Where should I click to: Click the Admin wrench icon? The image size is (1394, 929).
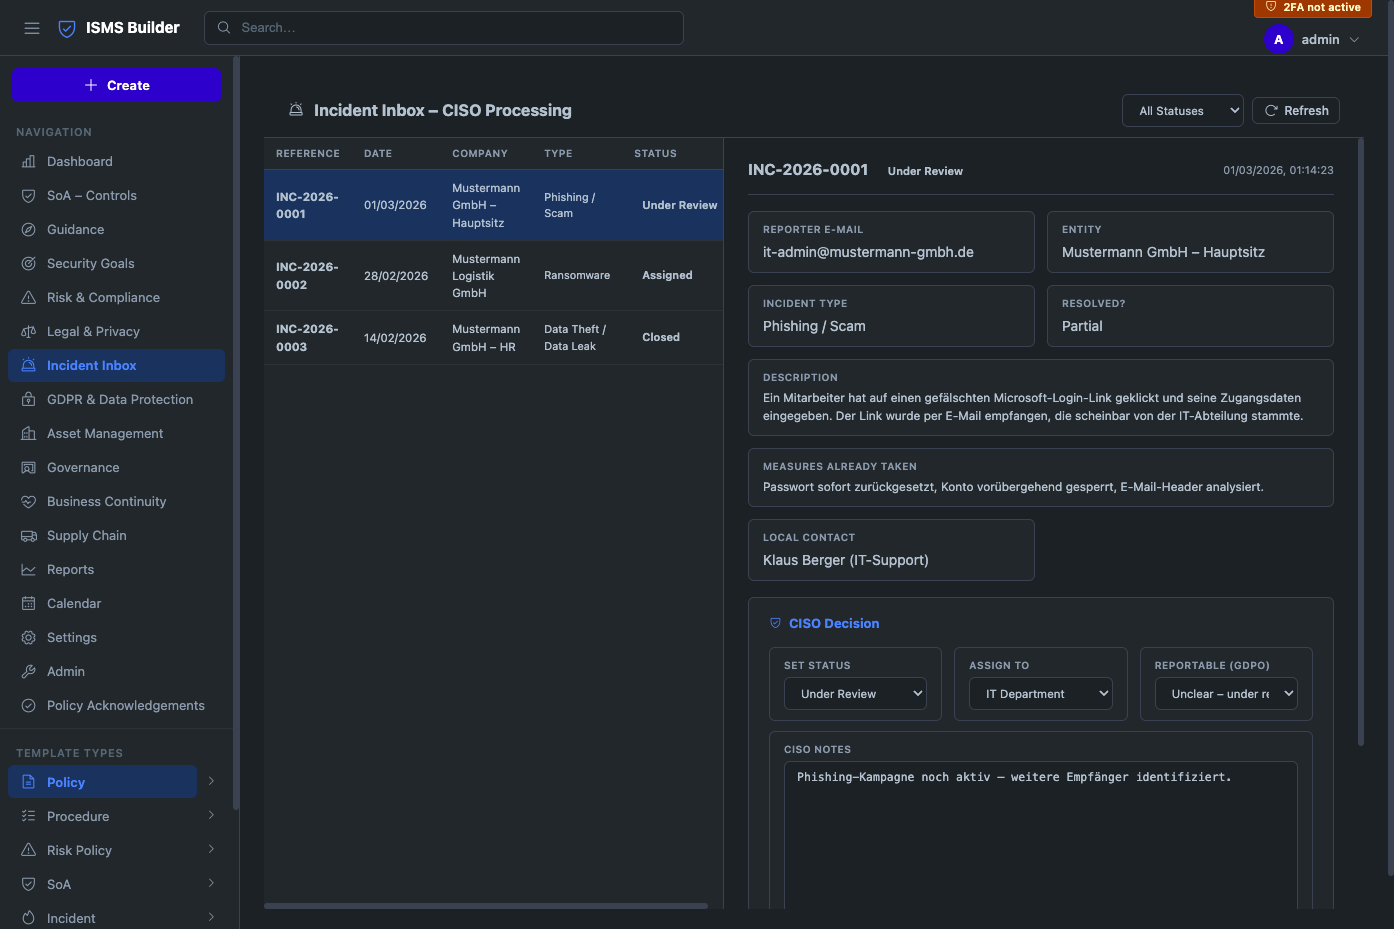[x=29, y=672]
